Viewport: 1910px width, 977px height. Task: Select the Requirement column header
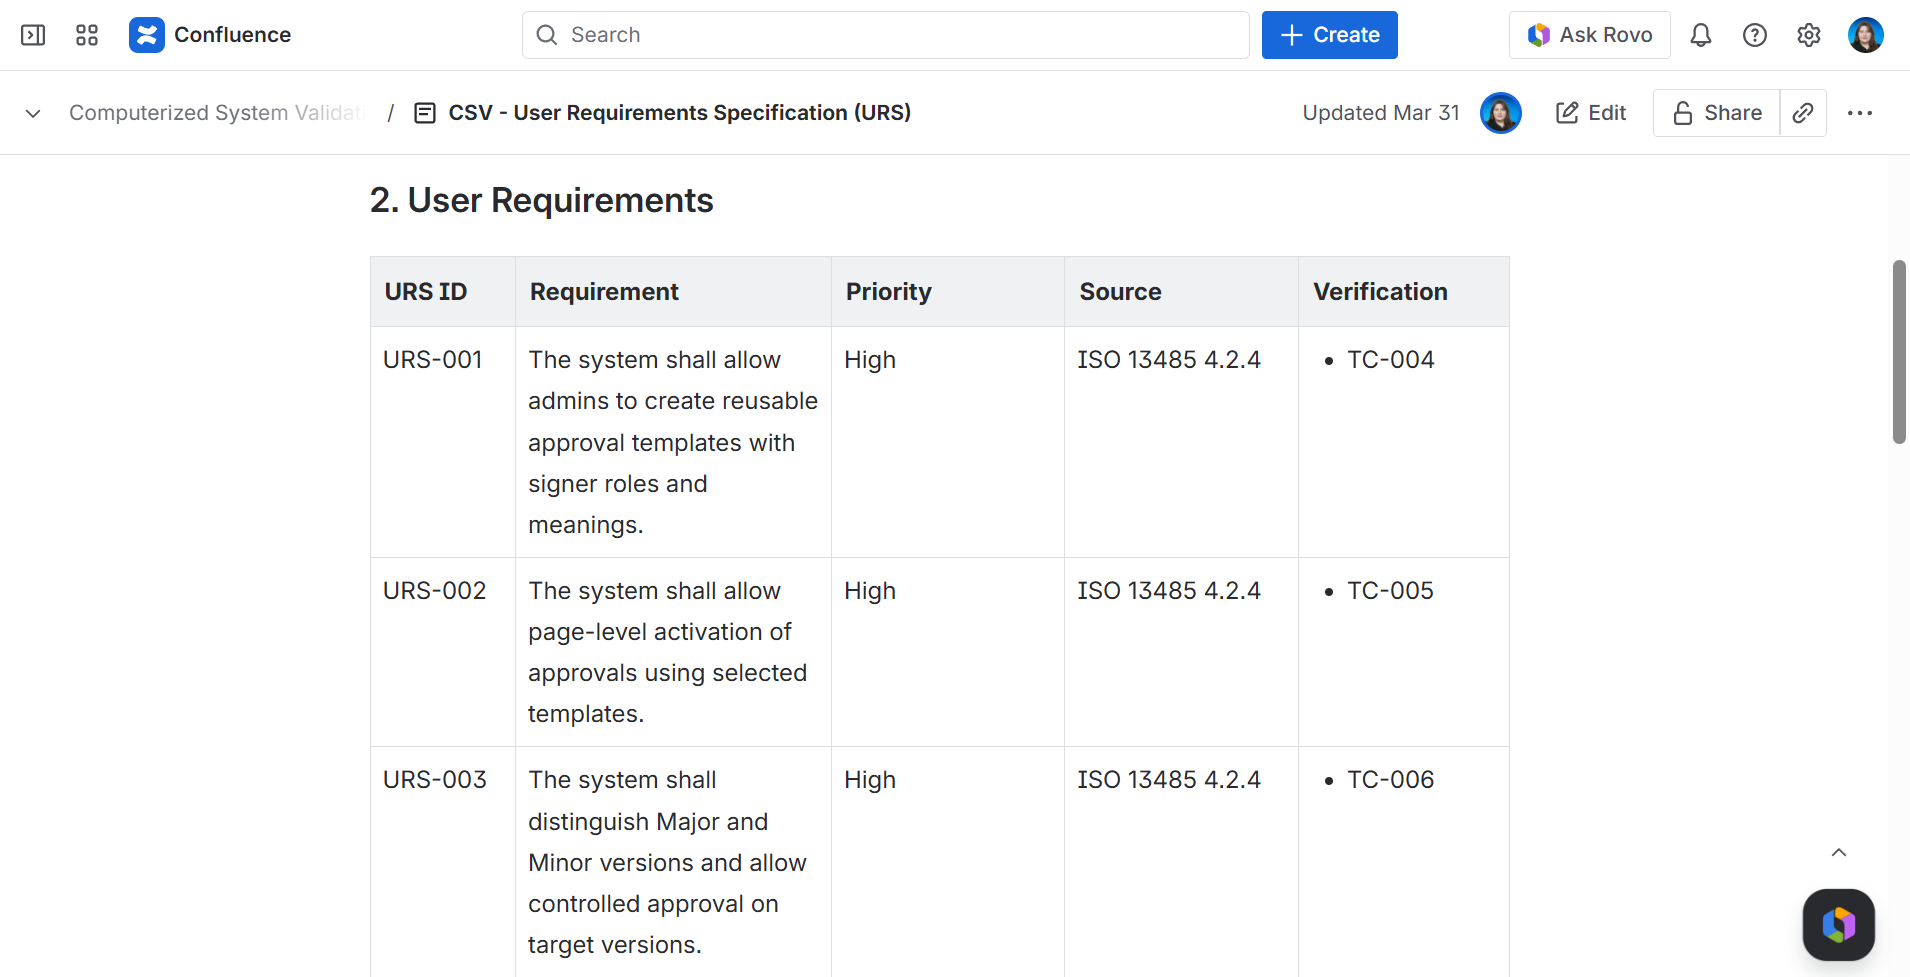coord(673,292)
